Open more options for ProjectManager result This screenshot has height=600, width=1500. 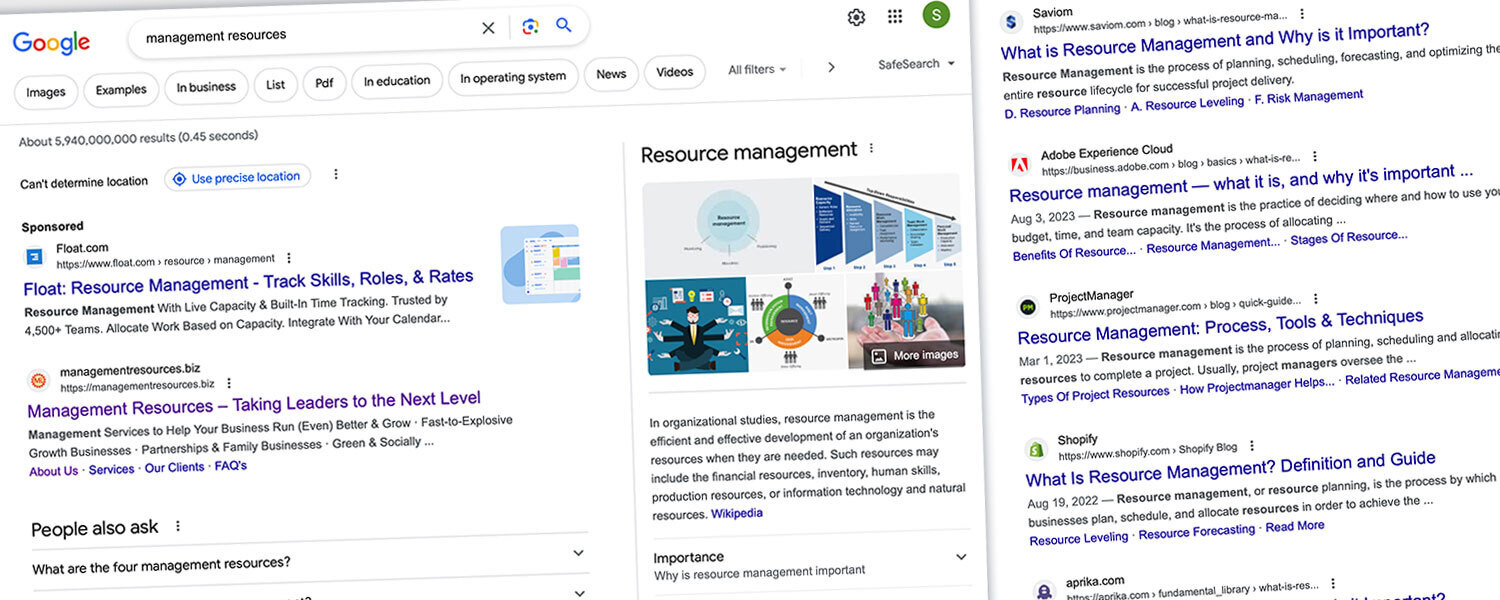[x=1316, y=298]
